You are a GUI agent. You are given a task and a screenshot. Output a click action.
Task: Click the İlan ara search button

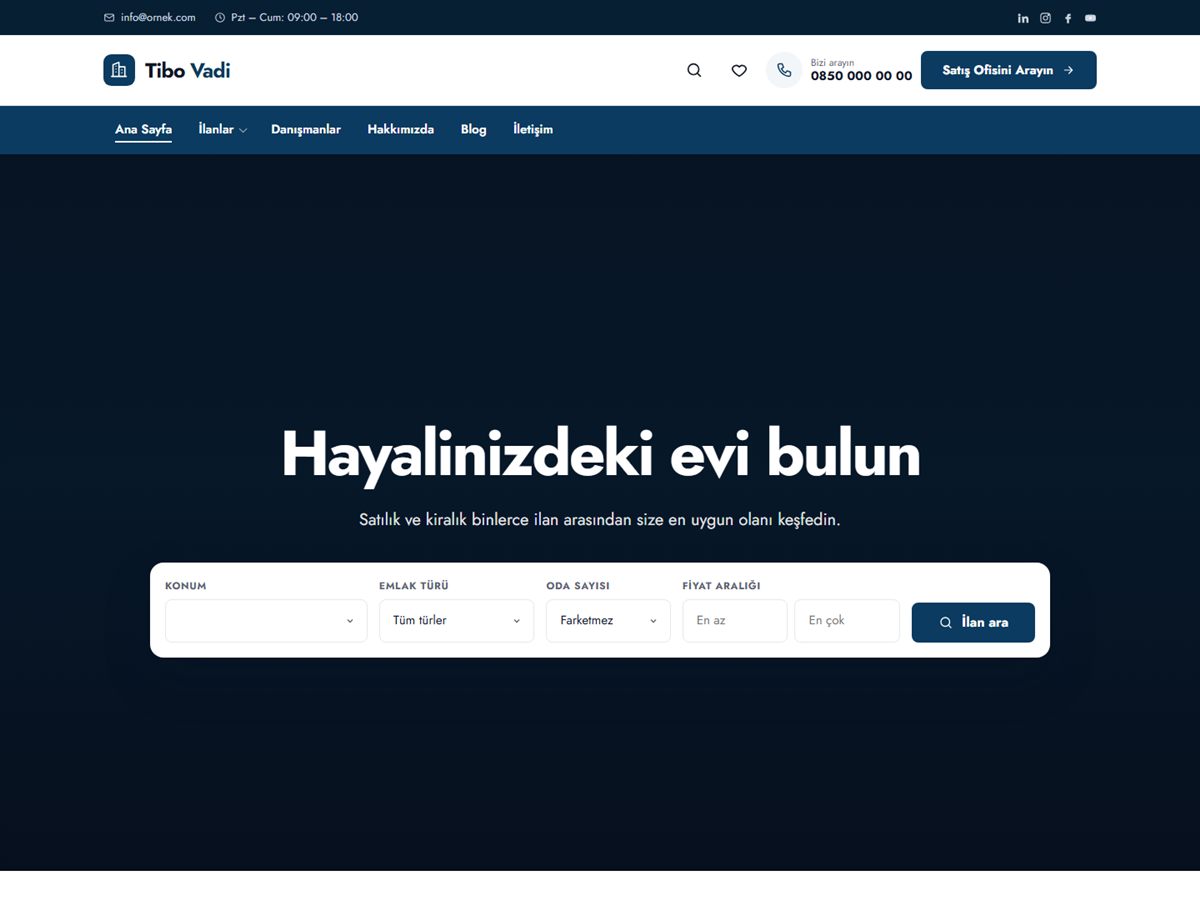[973, 622]
